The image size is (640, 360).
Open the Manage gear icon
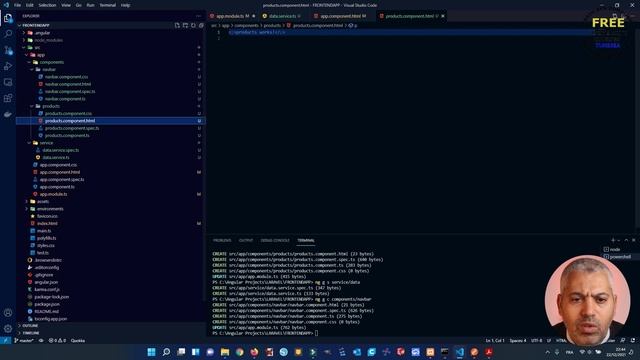[8, 329]
